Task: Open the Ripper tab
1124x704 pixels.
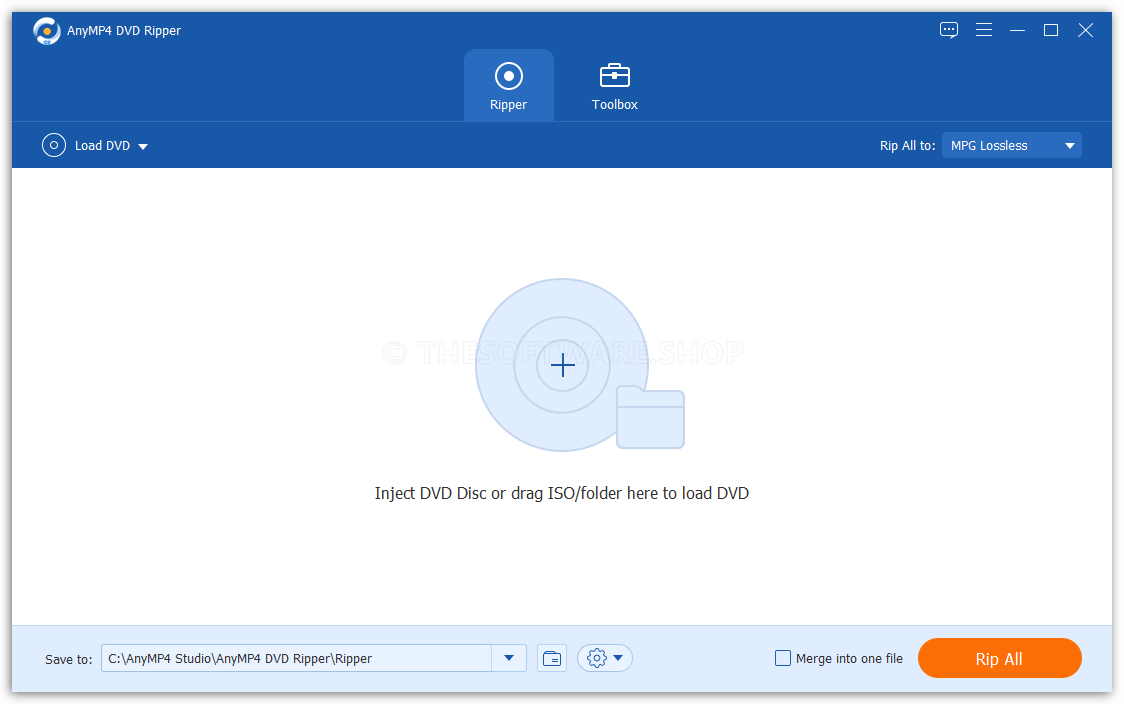Action: tap(508, 85)
